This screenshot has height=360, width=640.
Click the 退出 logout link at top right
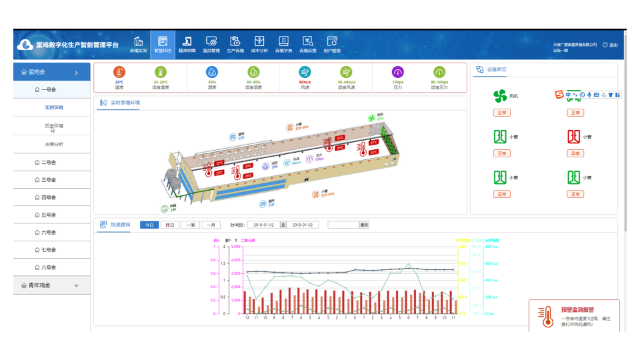611,45
